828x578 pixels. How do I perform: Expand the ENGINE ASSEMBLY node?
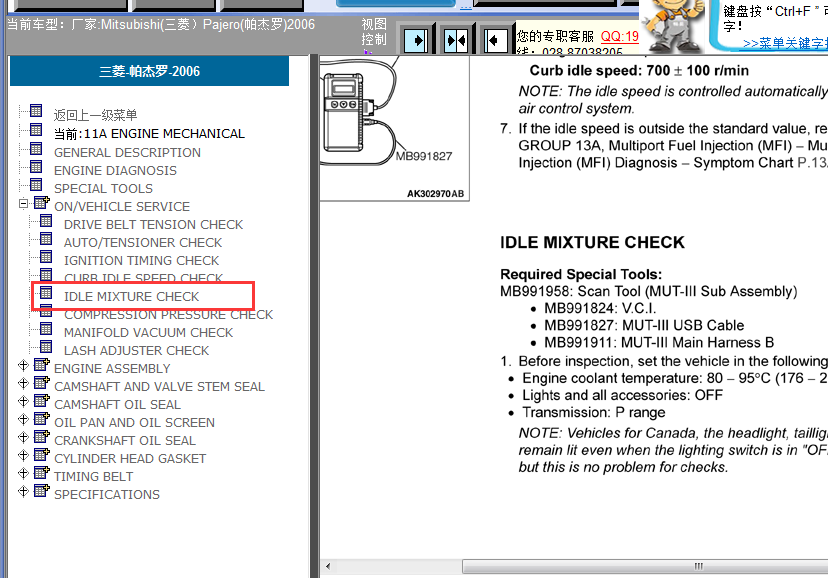click(x=23, y=365)
